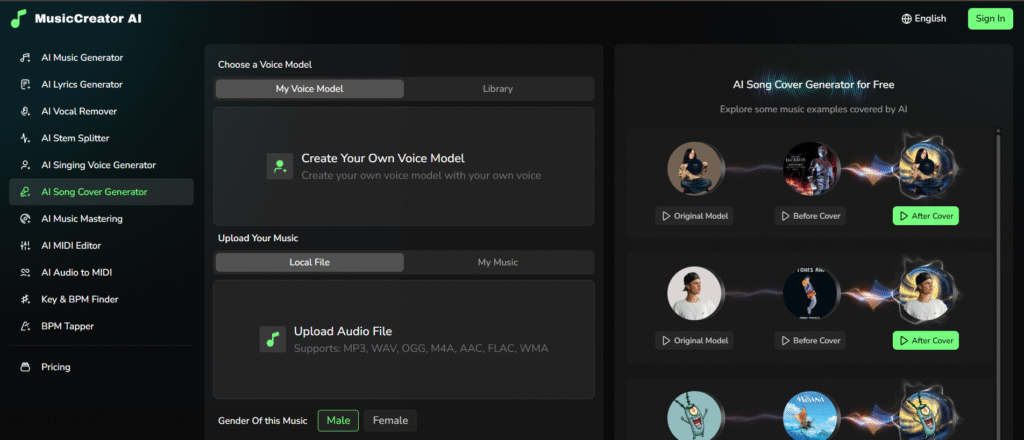Open the AI Music Mastering icon
The image size is (1024, 440).
tap(25, 219)
